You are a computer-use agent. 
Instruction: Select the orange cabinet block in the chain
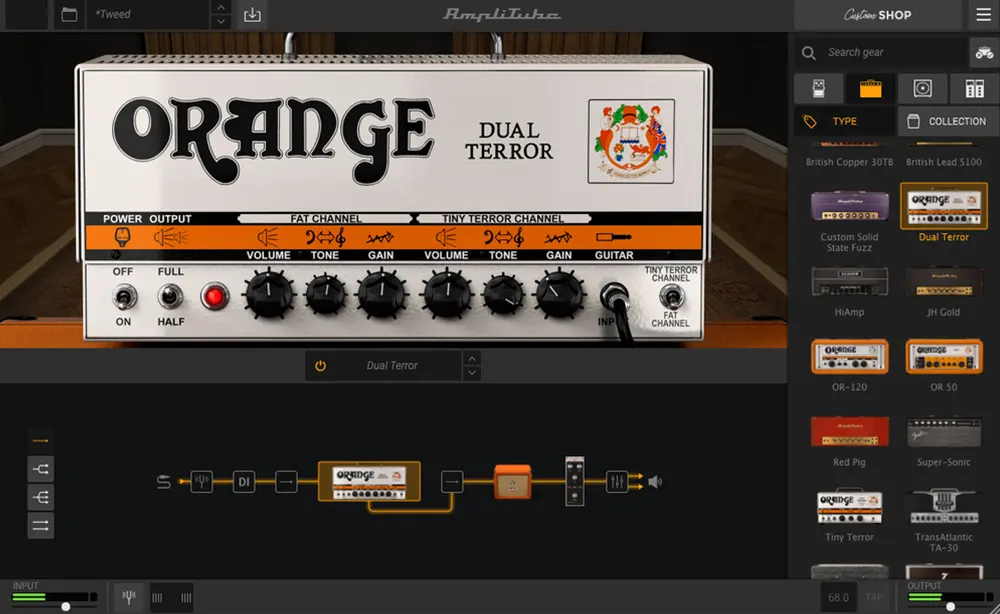(x=513, y=481)
